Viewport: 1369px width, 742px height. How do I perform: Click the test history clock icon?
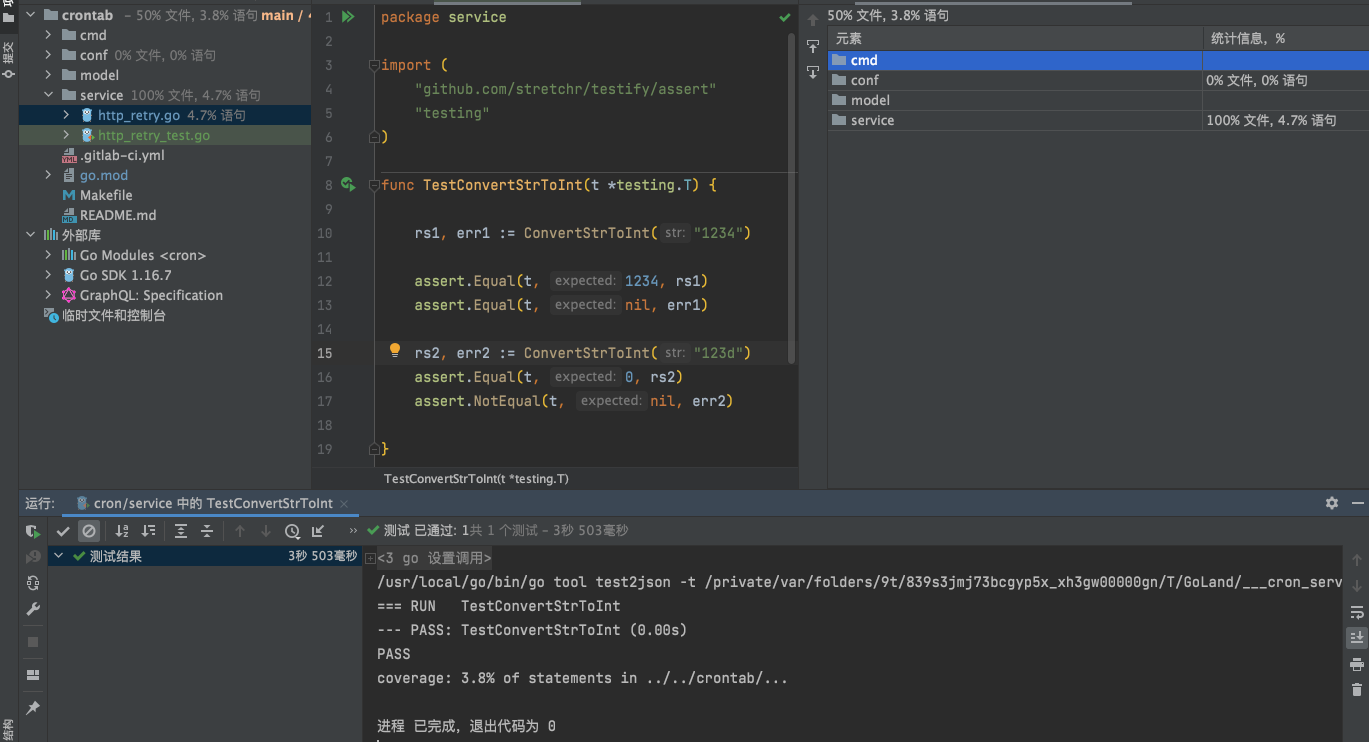tap(292, 531)
